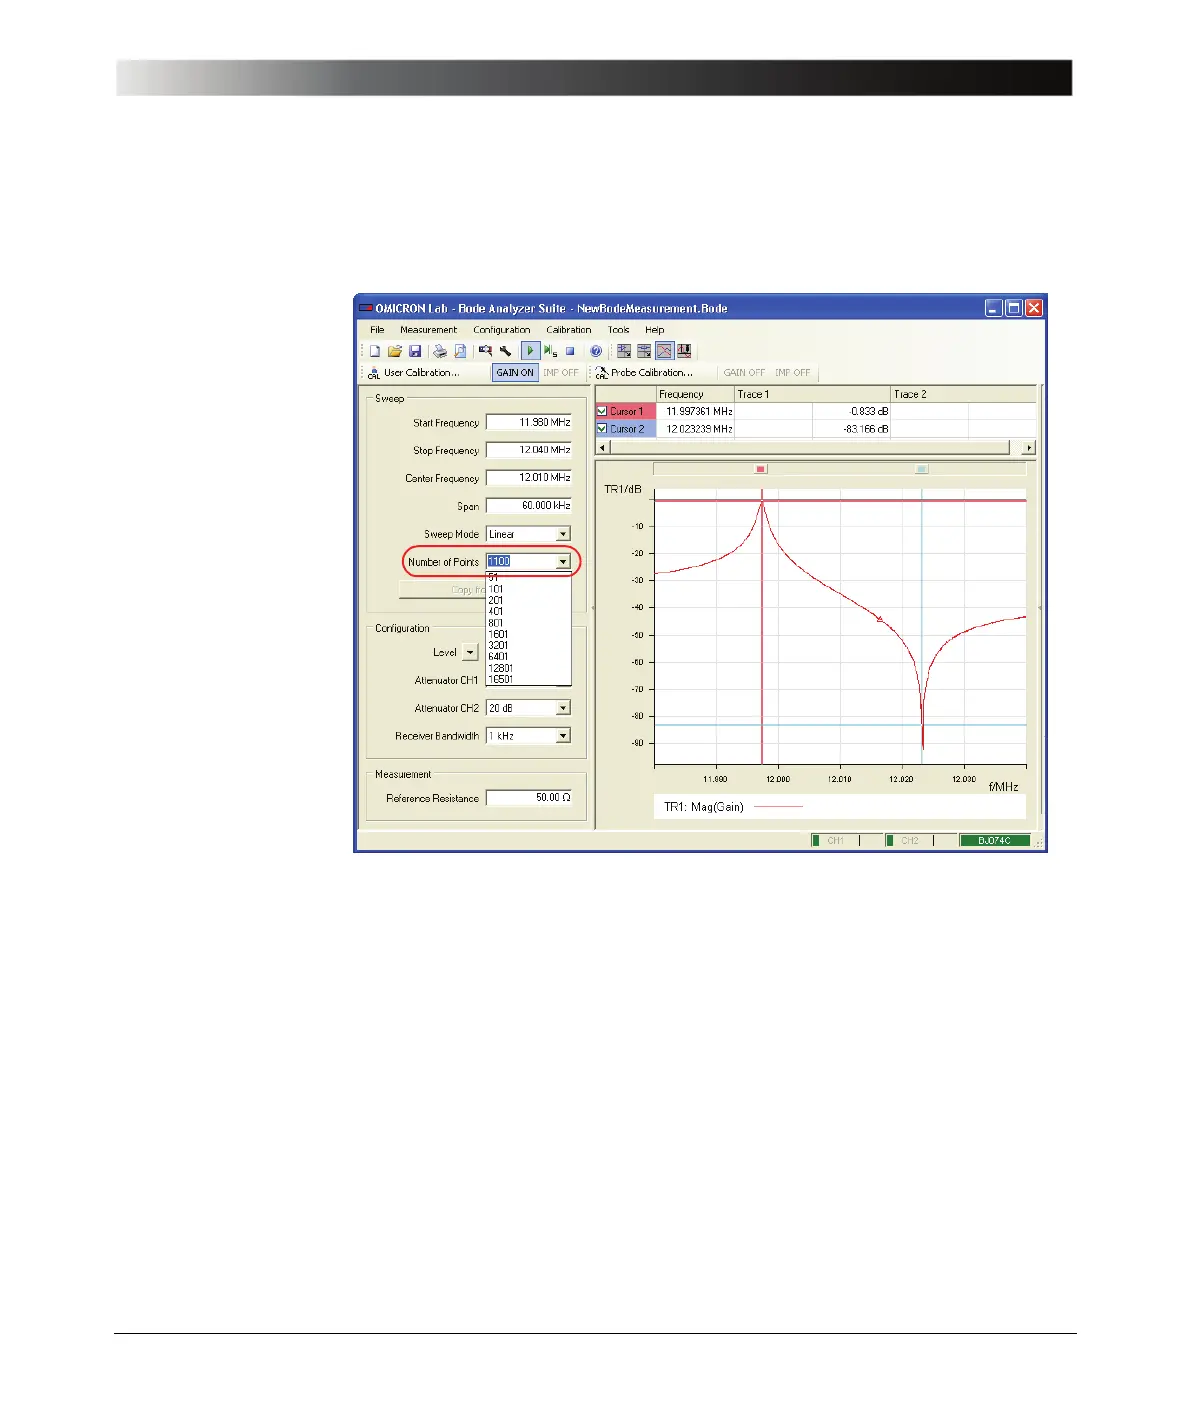The image size is (1190, 1418).
Task: Click the device search icon beside the wrench
Action: tap(485, 351)
